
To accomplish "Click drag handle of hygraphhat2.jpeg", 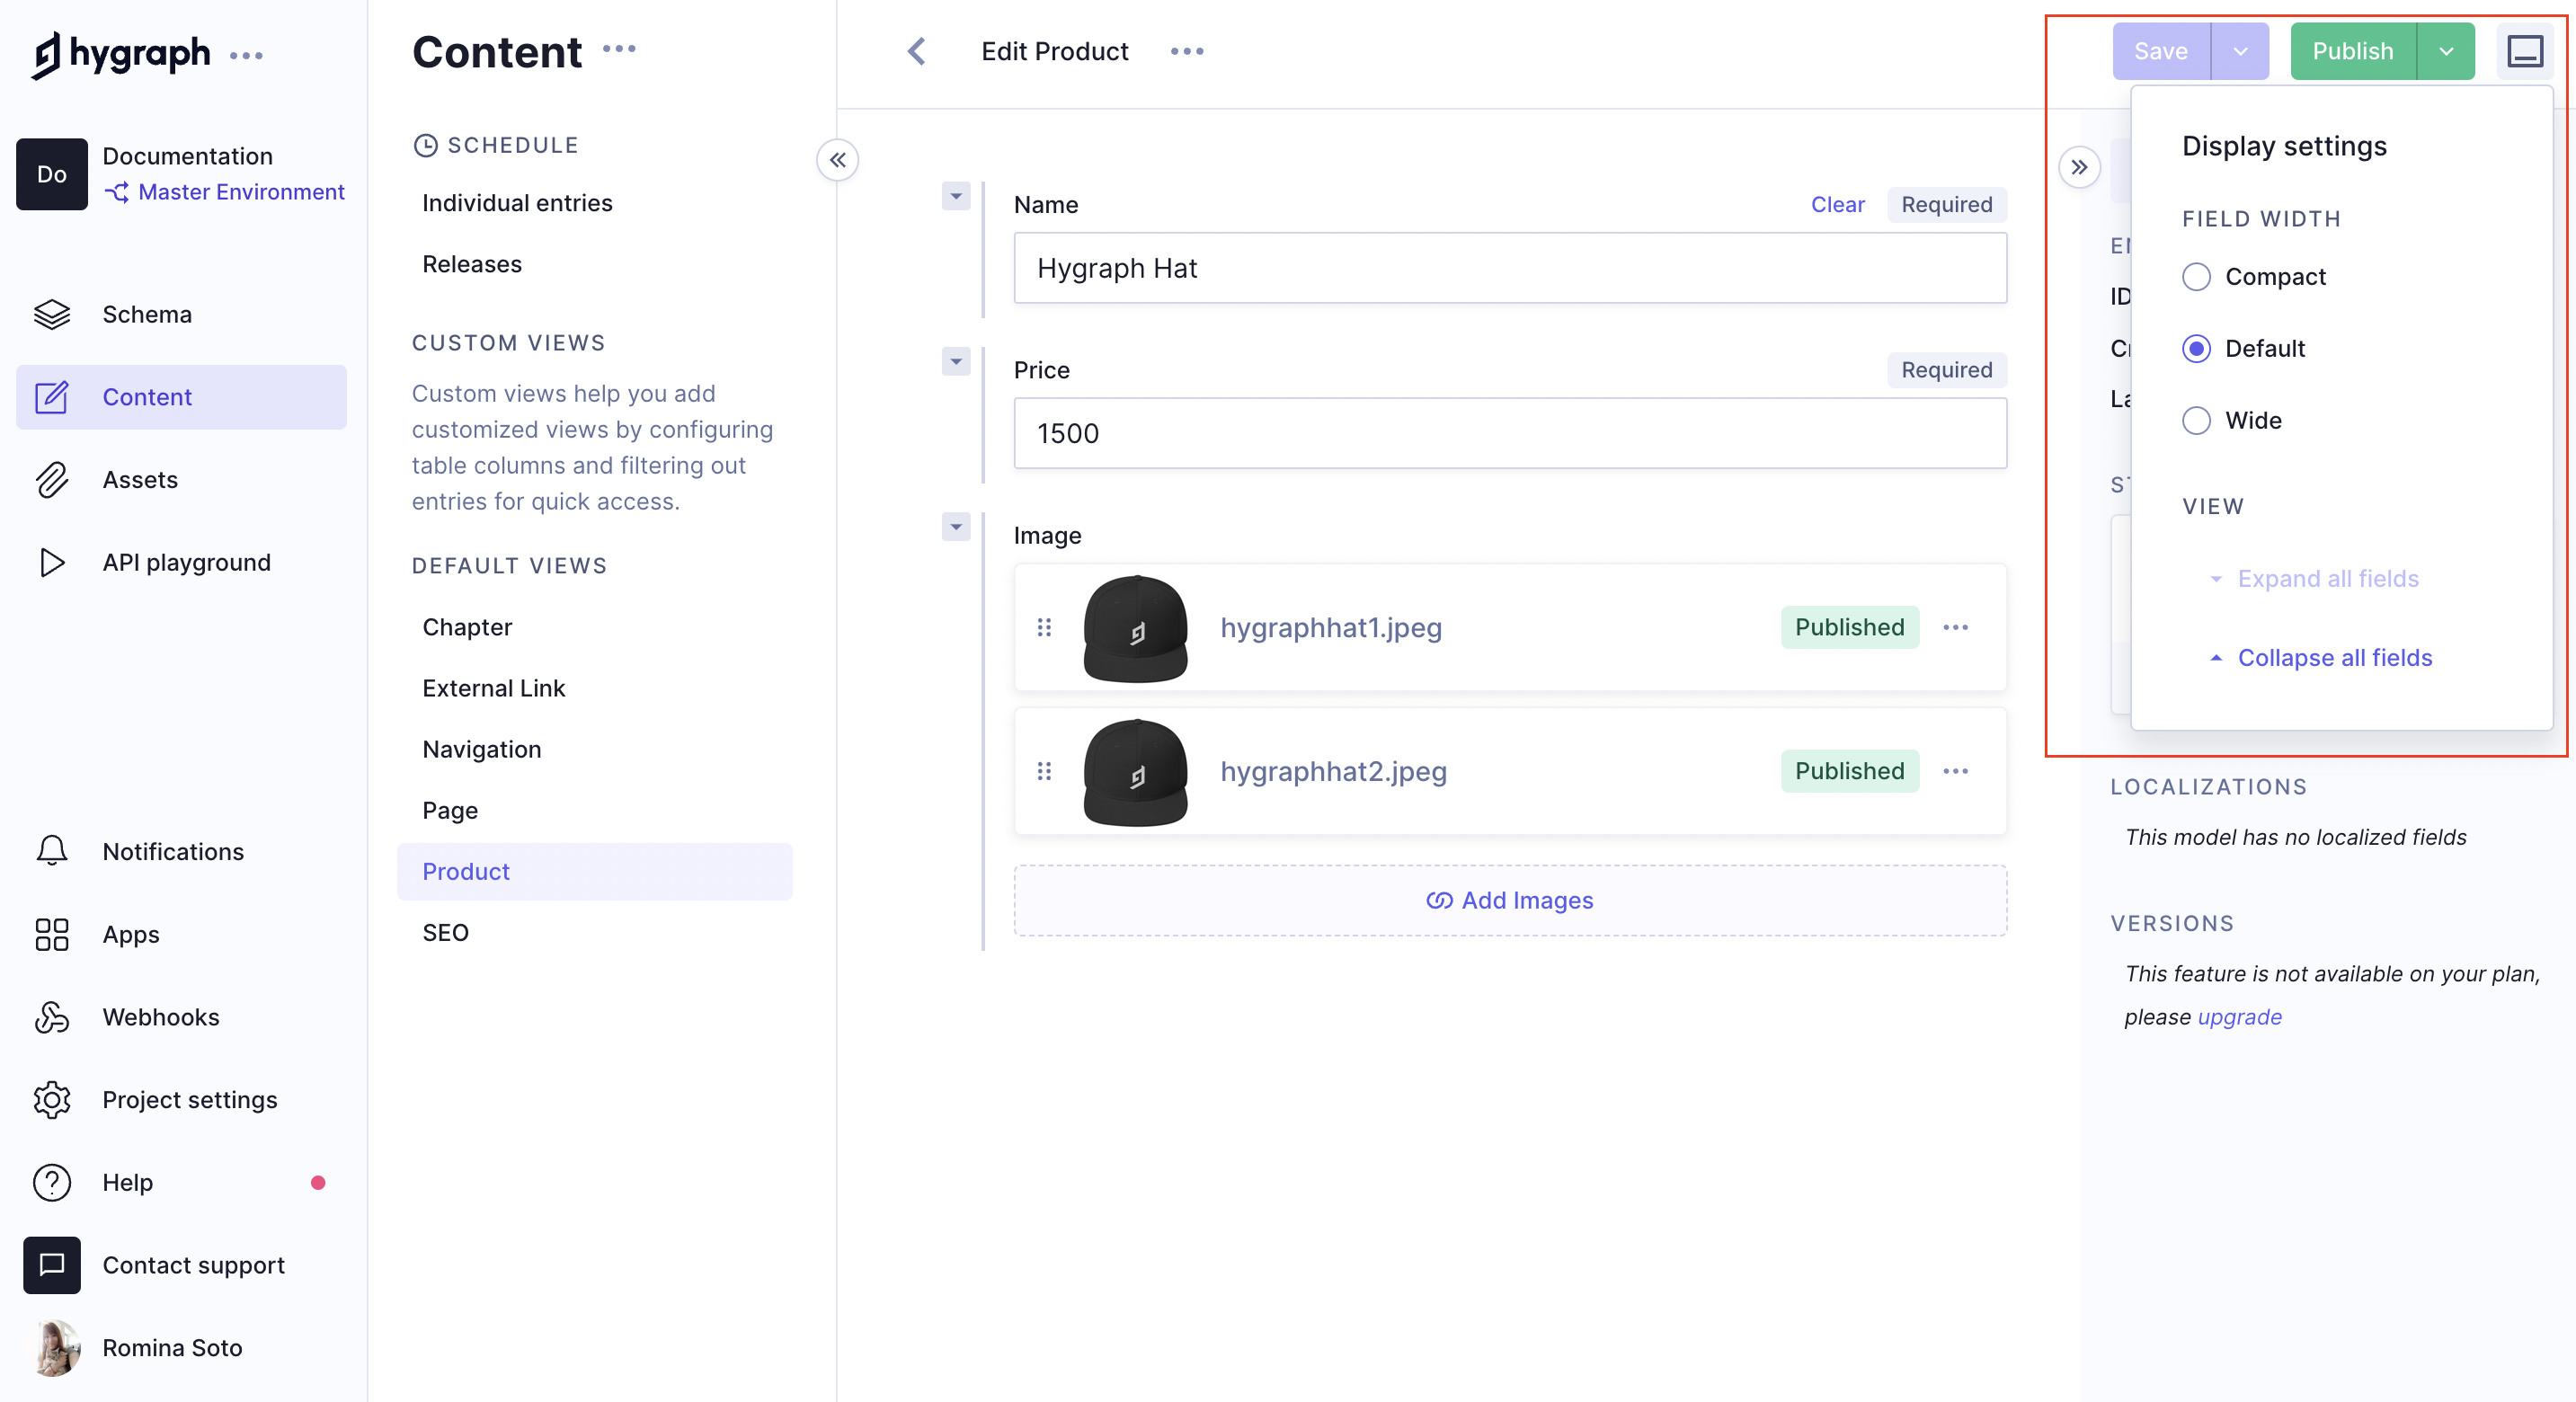I will 1044,771.
